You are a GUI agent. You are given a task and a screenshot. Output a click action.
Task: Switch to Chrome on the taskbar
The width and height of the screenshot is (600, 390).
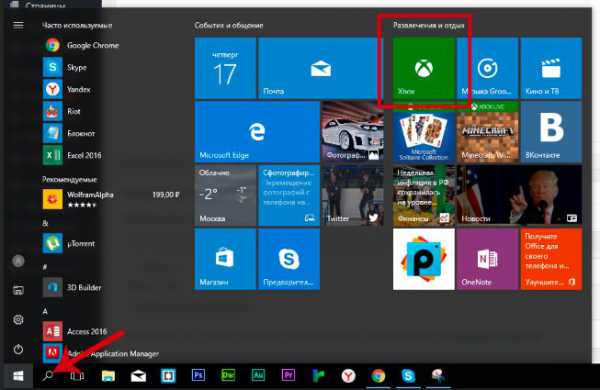[x=378, y=376]
